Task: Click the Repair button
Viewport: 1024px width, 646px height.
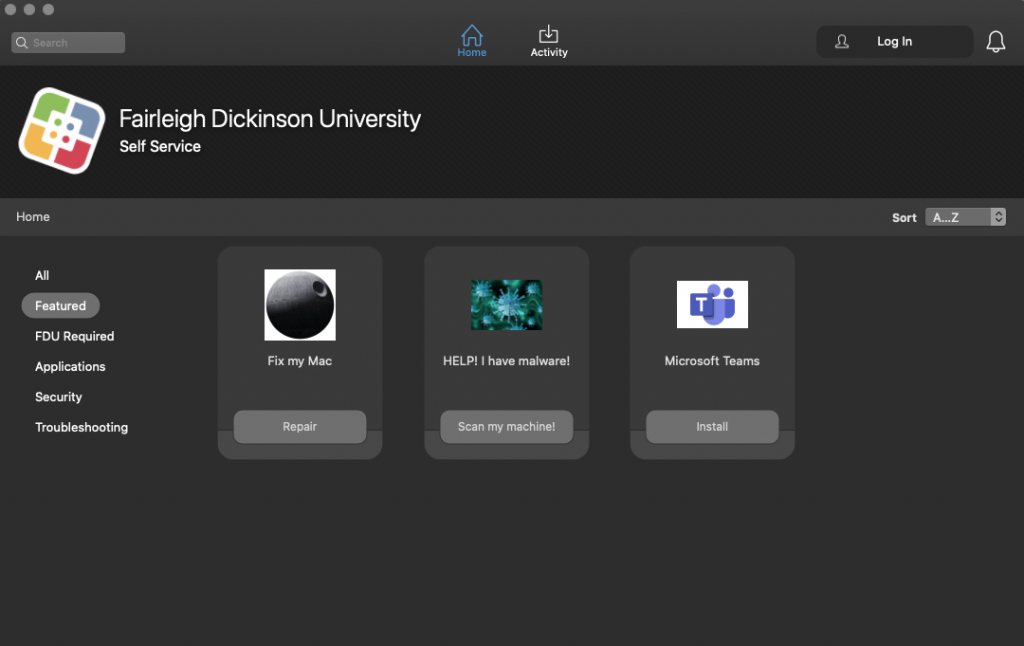Action: [x=300, y=427]
